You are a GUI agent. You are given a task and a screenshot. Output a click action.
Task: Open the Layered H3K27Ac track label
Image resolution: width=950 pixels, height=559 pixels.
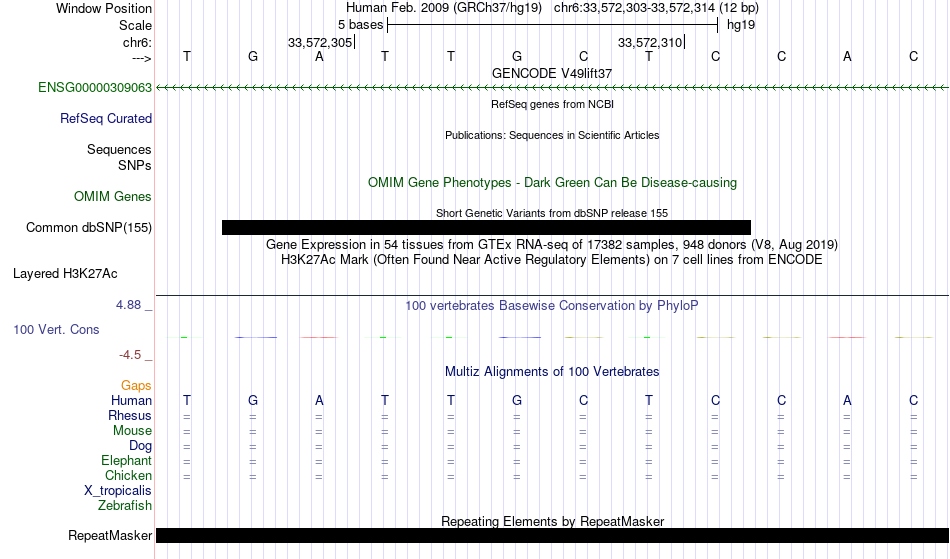(x=65, y=273)
